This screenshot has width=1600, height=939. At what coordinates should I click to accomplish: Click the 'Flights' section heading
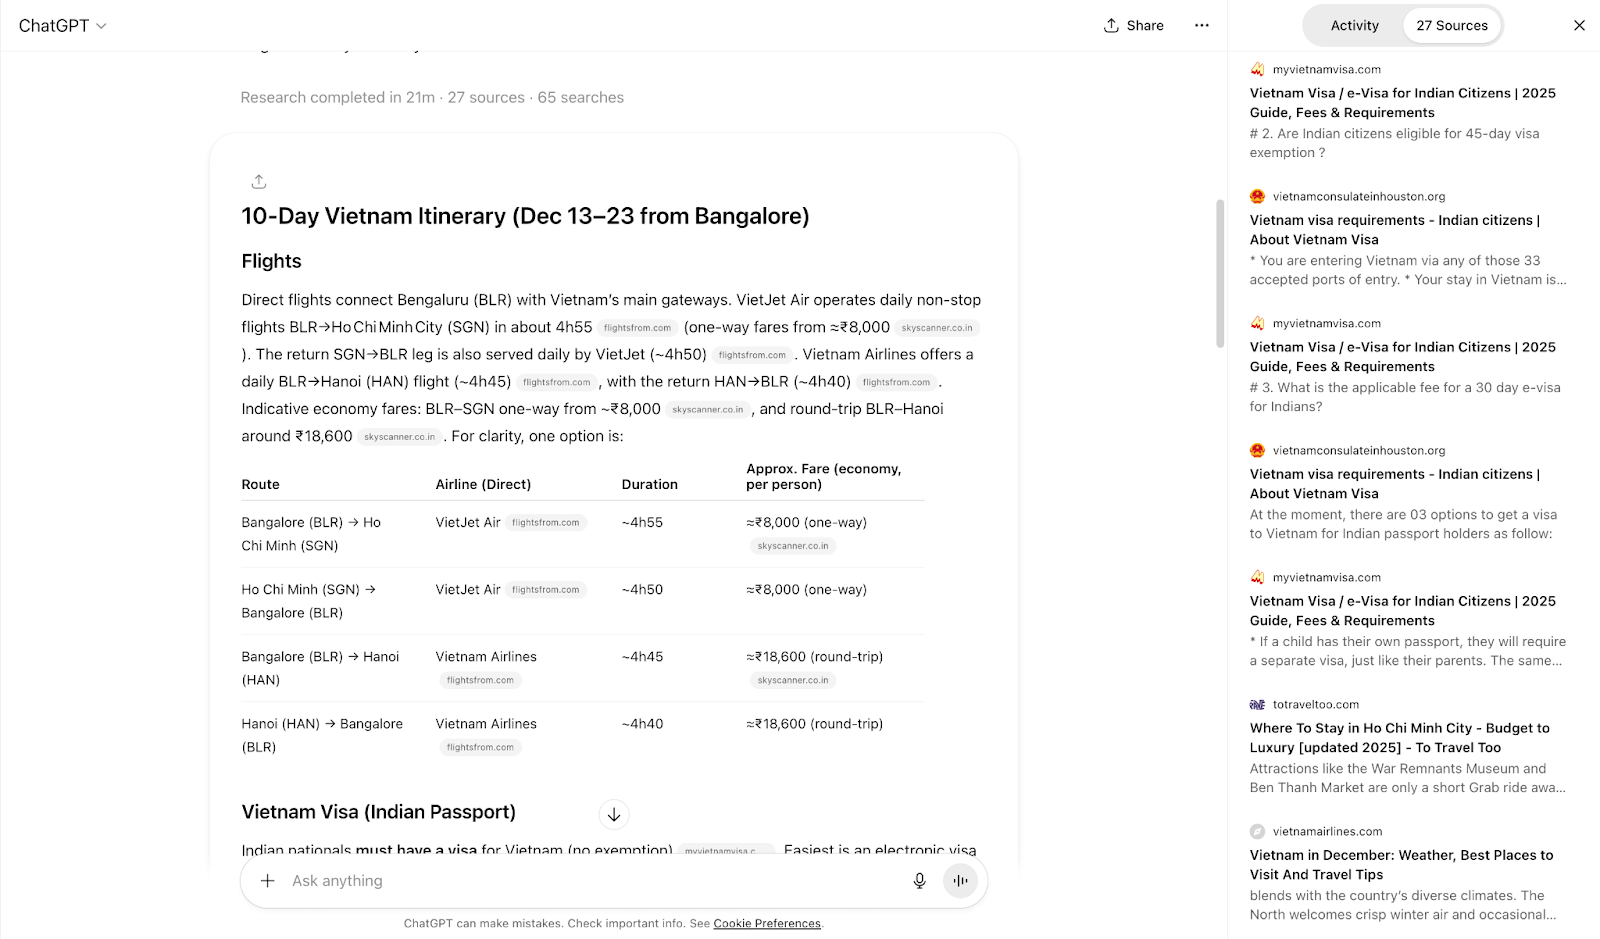[x=271, y=261]
